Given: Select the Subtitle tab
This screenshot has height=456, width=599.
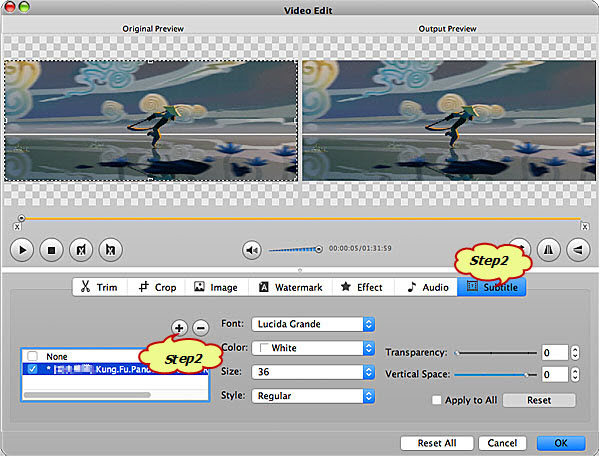Looking at the screenshot, I should point(492,287).
